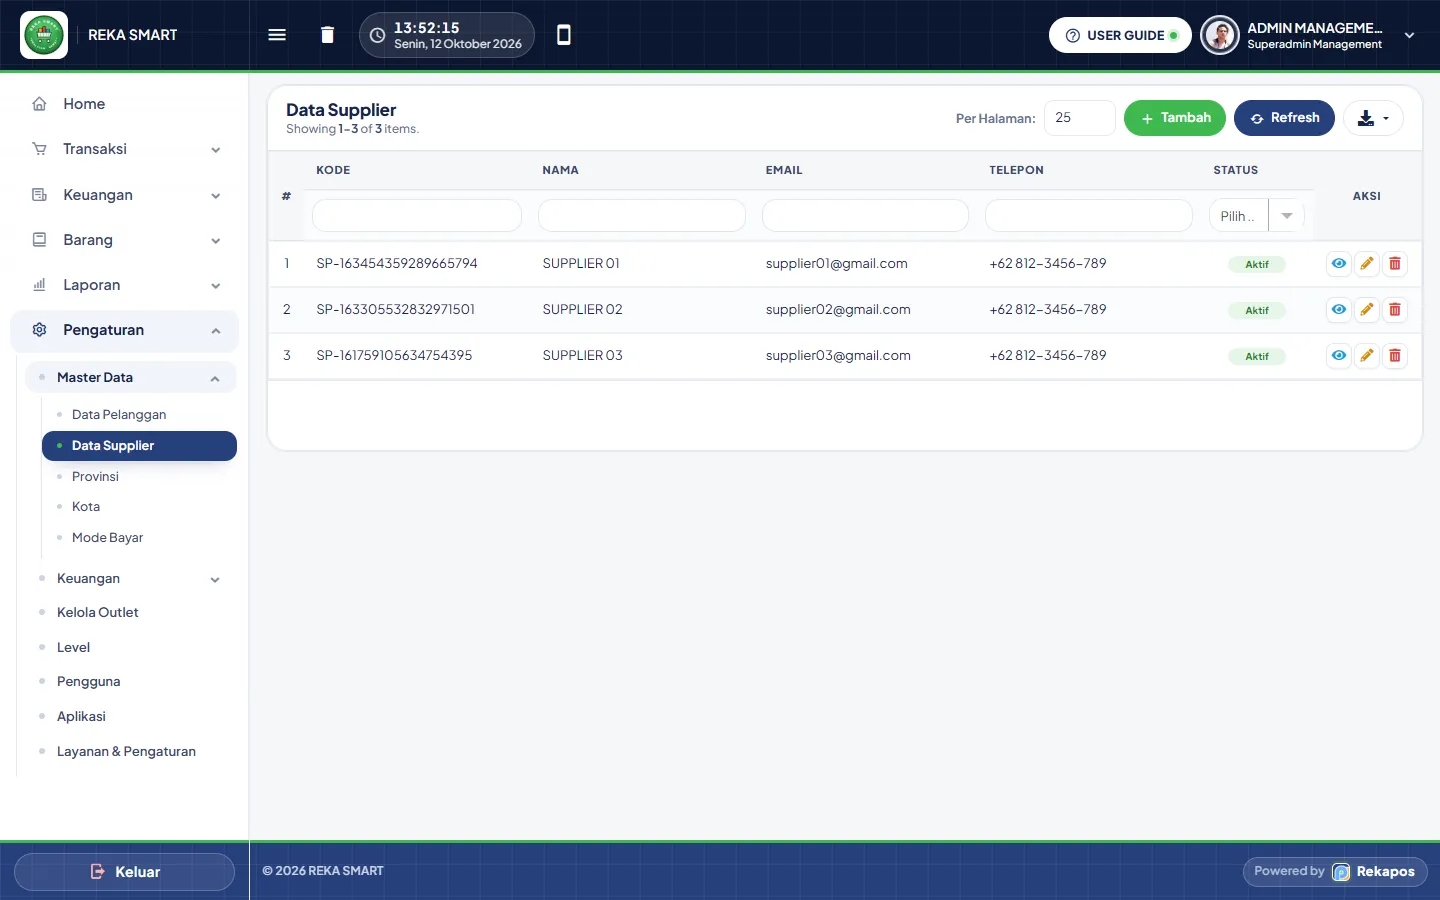
Task: Click the admin profile avatar
Action: 1220,35
